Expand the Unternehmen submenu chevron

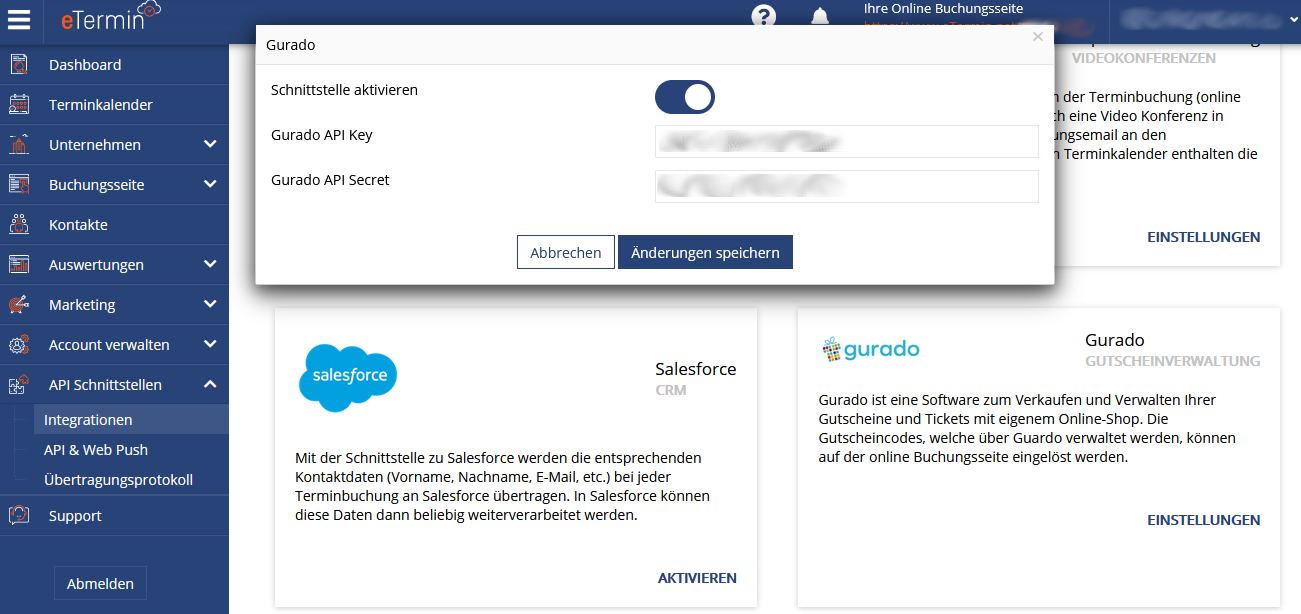(210, 144)
